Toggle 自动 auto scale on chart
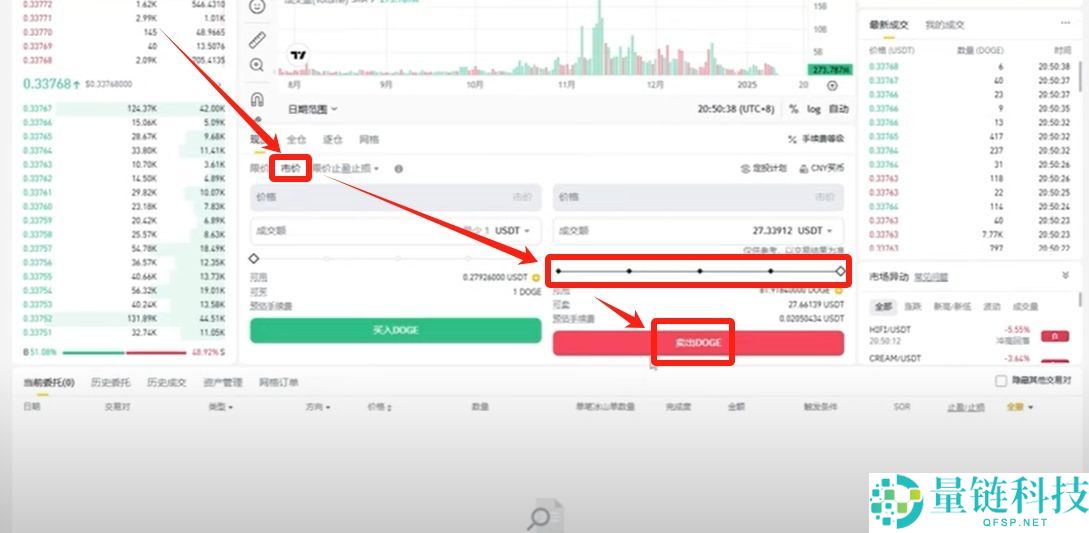Screen dimensions: 1089x533 (x=838, y=109)
